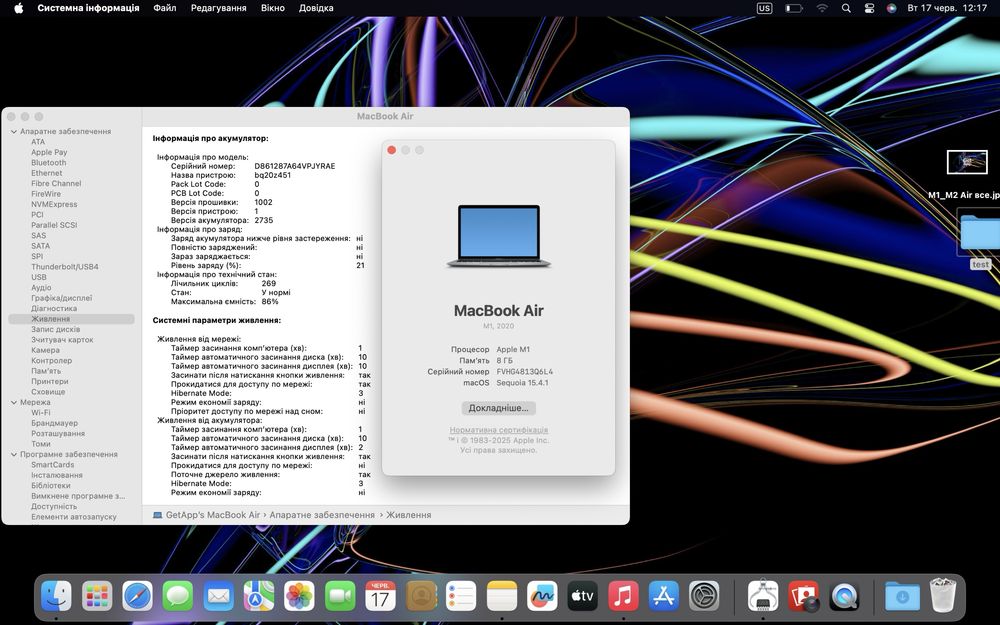Open Trash in the Dock
This screenshot has height=625, width=1000.
coord(943,595)
